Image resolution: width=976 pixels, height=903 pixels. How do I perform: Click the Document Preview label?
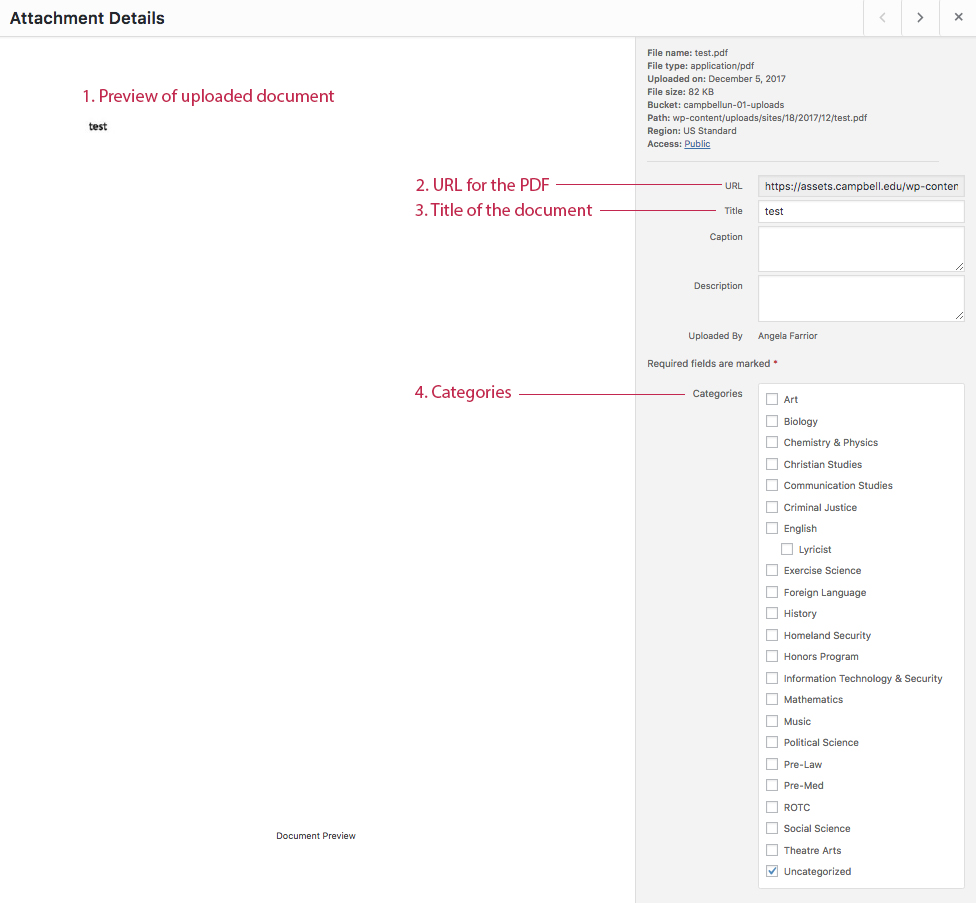(316, 836)
